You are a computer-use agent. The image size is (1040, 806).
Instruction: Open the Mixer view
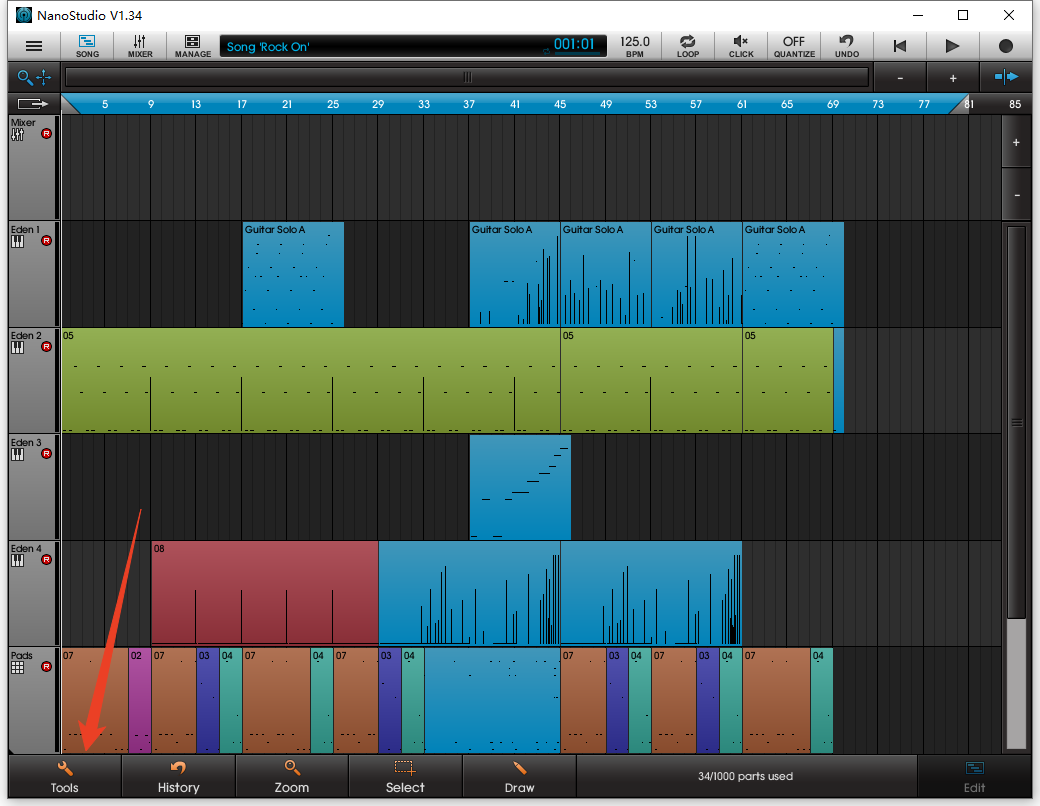[140, 46]
